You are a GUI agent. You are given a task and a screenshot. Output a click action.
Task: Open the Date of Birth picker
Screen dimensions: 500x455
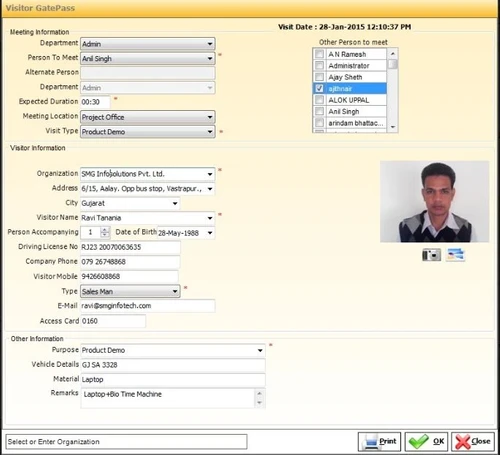click(210, 233)
